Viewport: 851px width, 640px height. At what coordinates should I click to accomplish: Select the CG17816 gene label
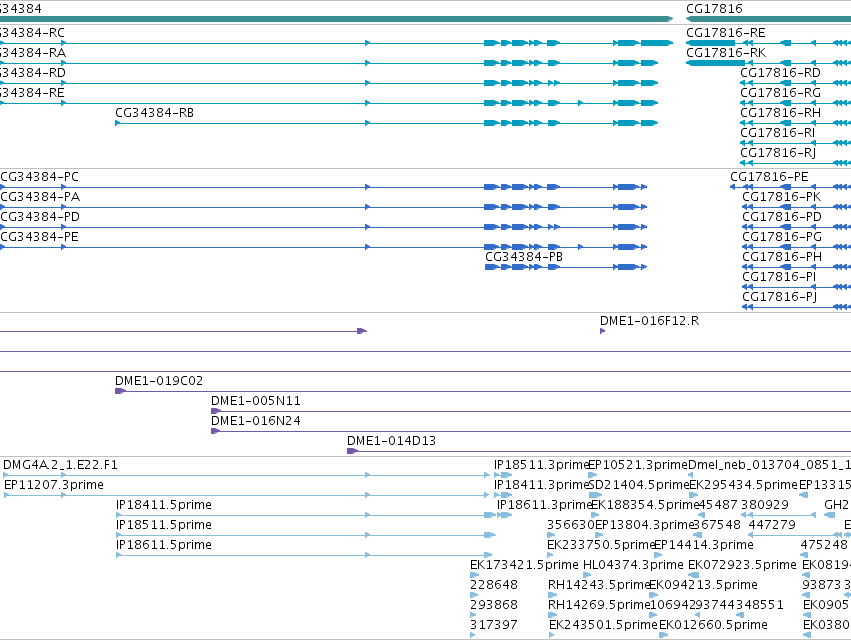pos(714,9)
